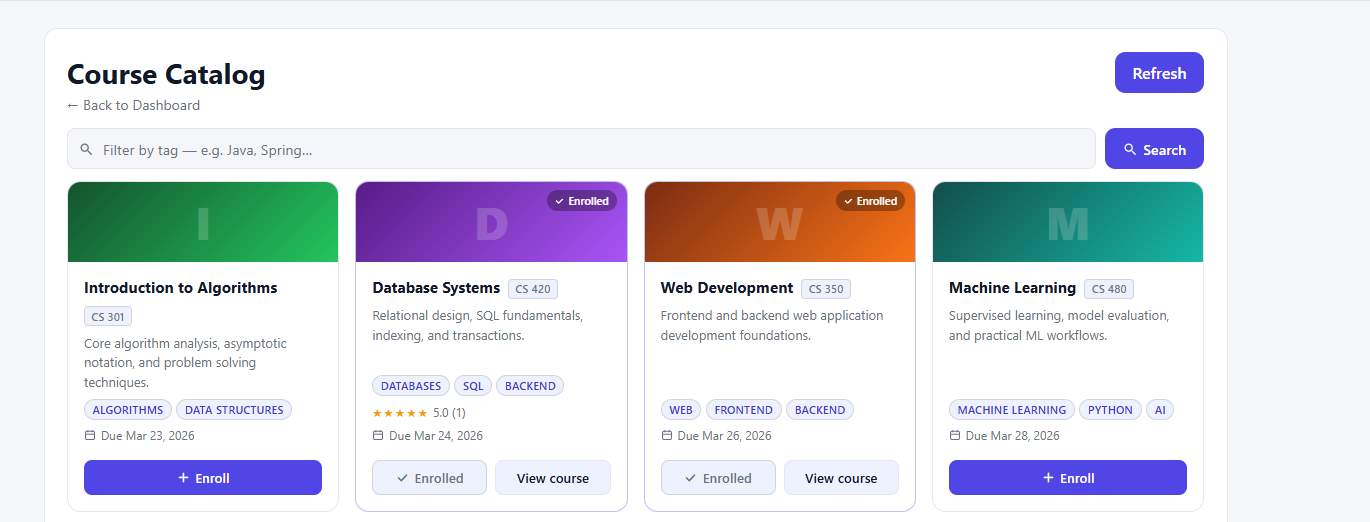Click Enrolled button on Web Development card
The image size is (1370, 522).
point(718,478)
